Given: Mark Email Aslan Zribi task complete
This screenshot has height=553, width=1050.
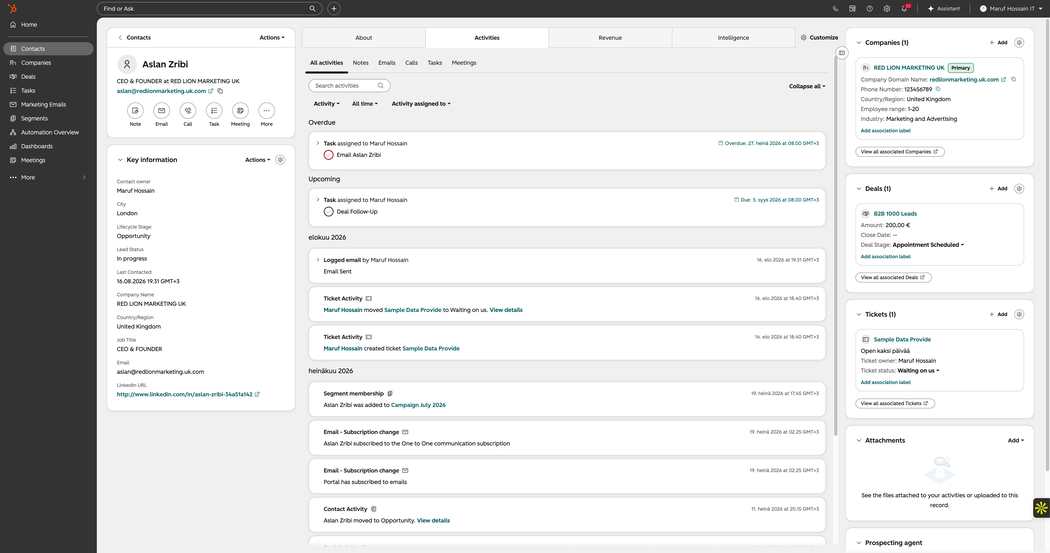Looking at the screenshot, I should coord(328,155).
